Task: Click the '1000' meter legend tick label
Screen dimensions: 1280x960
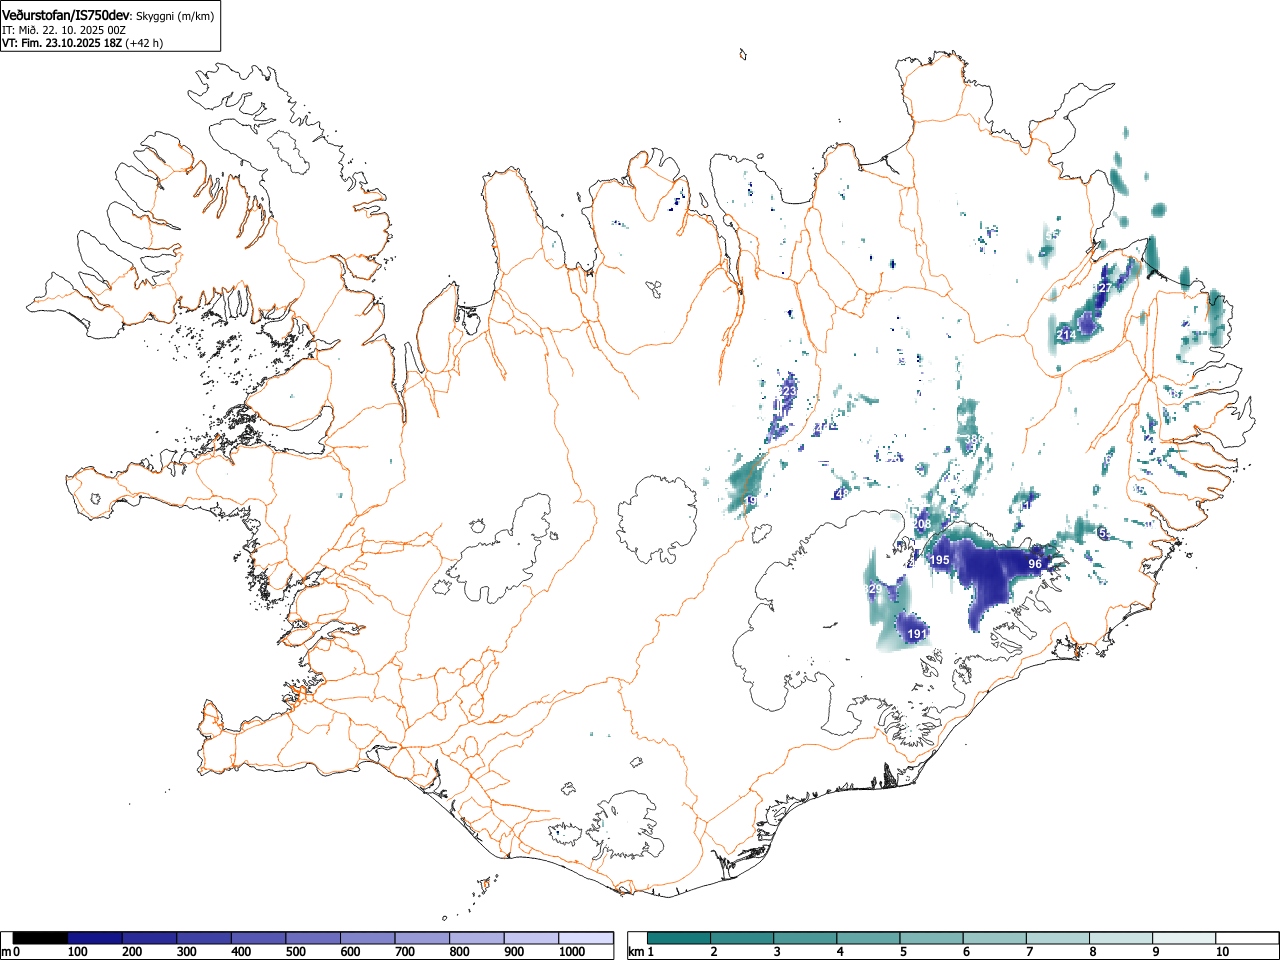Action: [x=571, y=952]
